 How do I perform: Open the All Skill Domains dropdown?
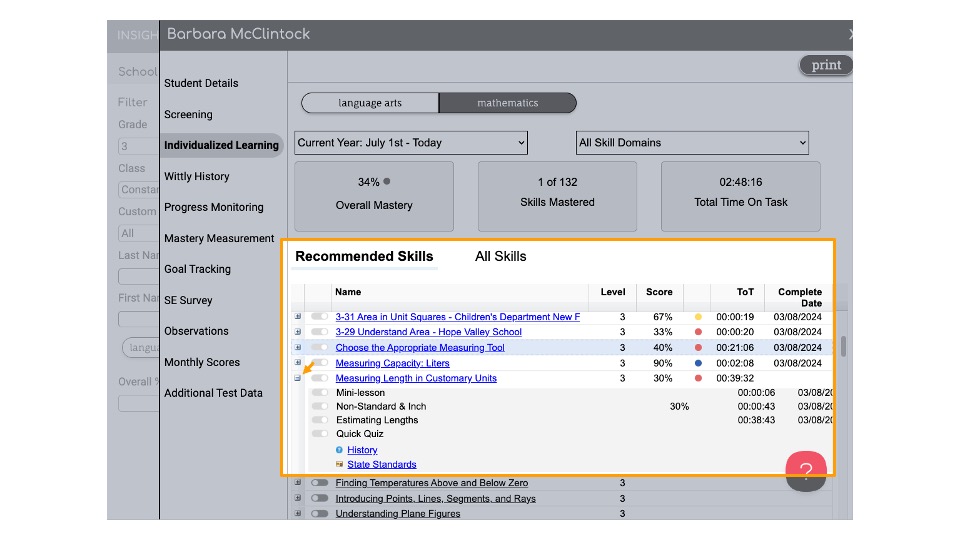point(692,143)
